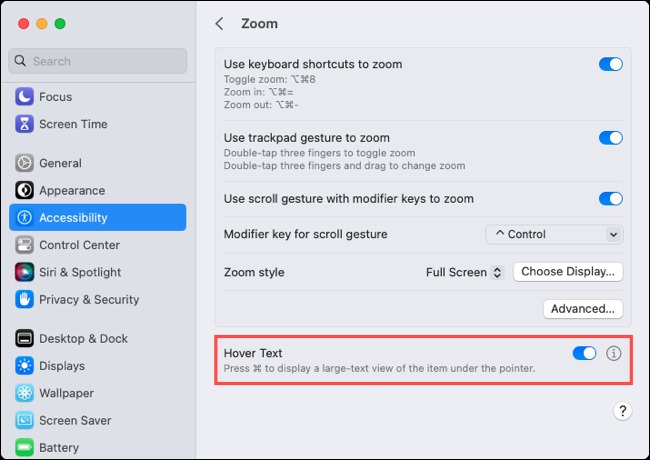
Task: Show Hover Text info icon details
Action: tap(614, 353)
